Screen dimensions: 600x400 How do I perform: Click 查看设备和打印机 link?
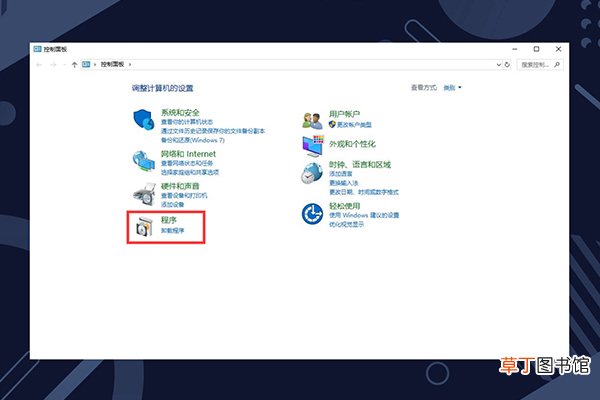pos(184,195)
